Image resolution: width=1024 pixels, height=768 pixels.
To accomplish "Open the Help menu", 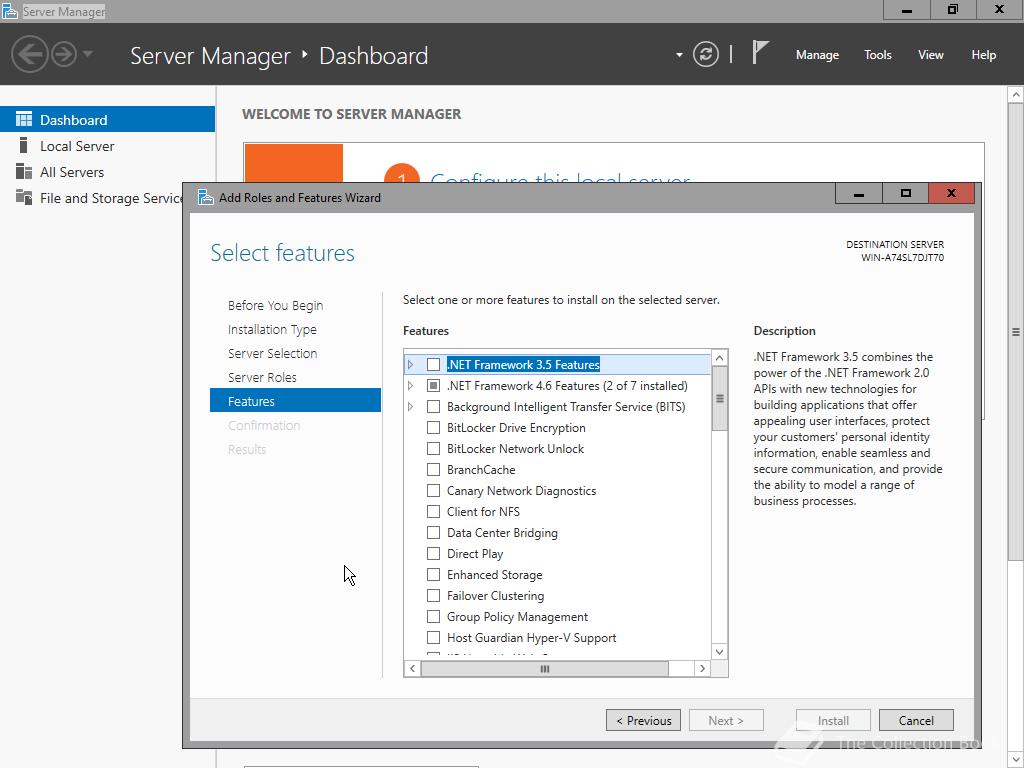I will [x=984, y=55].
